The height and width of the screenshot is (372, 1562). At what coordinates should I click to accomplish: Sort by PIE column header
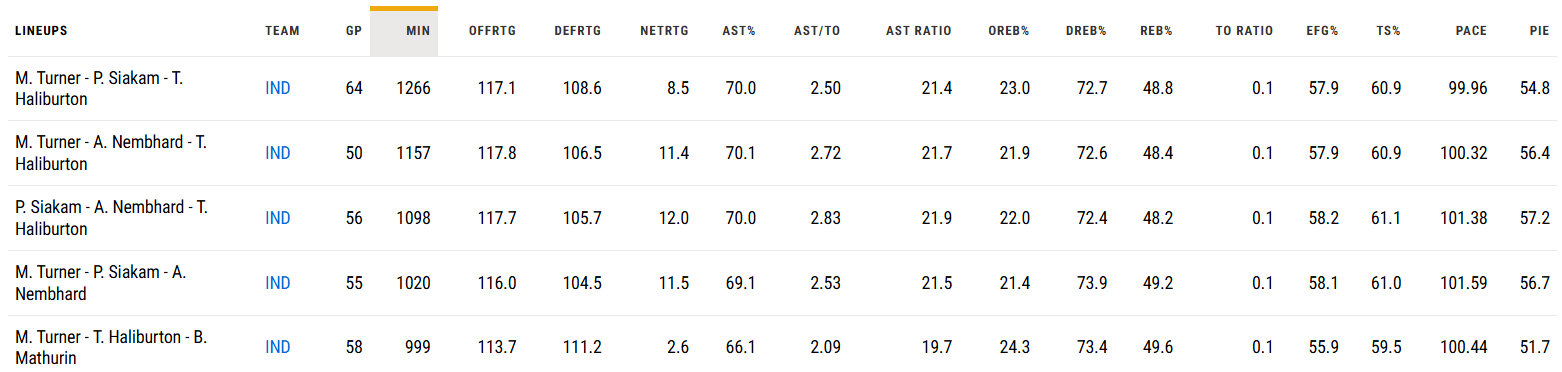[1539, 31]
